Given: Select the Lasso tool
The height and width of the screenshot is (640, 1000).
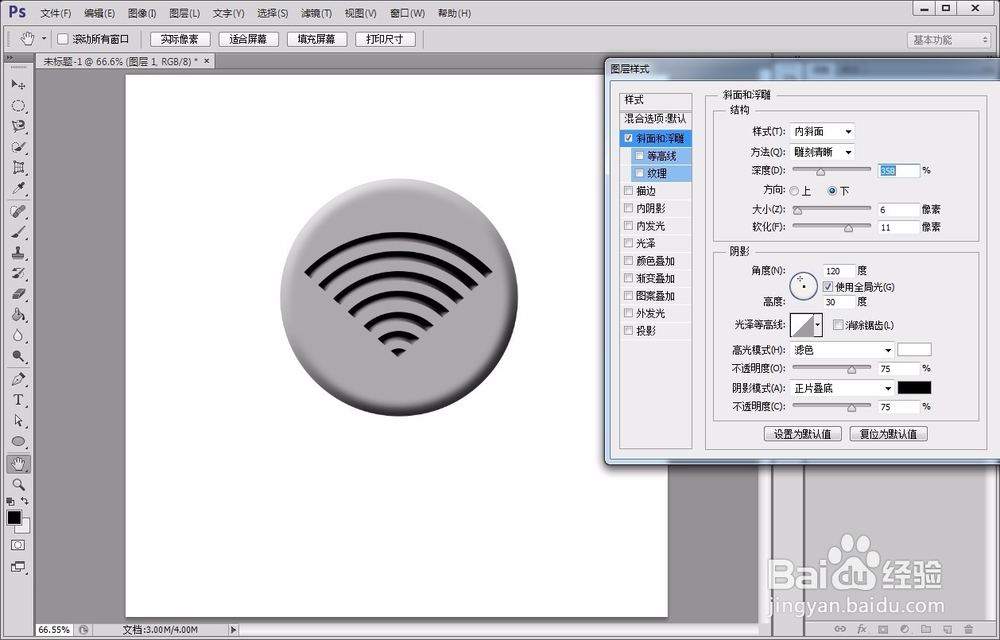Looking at the screenshot, I should [18, 126].
